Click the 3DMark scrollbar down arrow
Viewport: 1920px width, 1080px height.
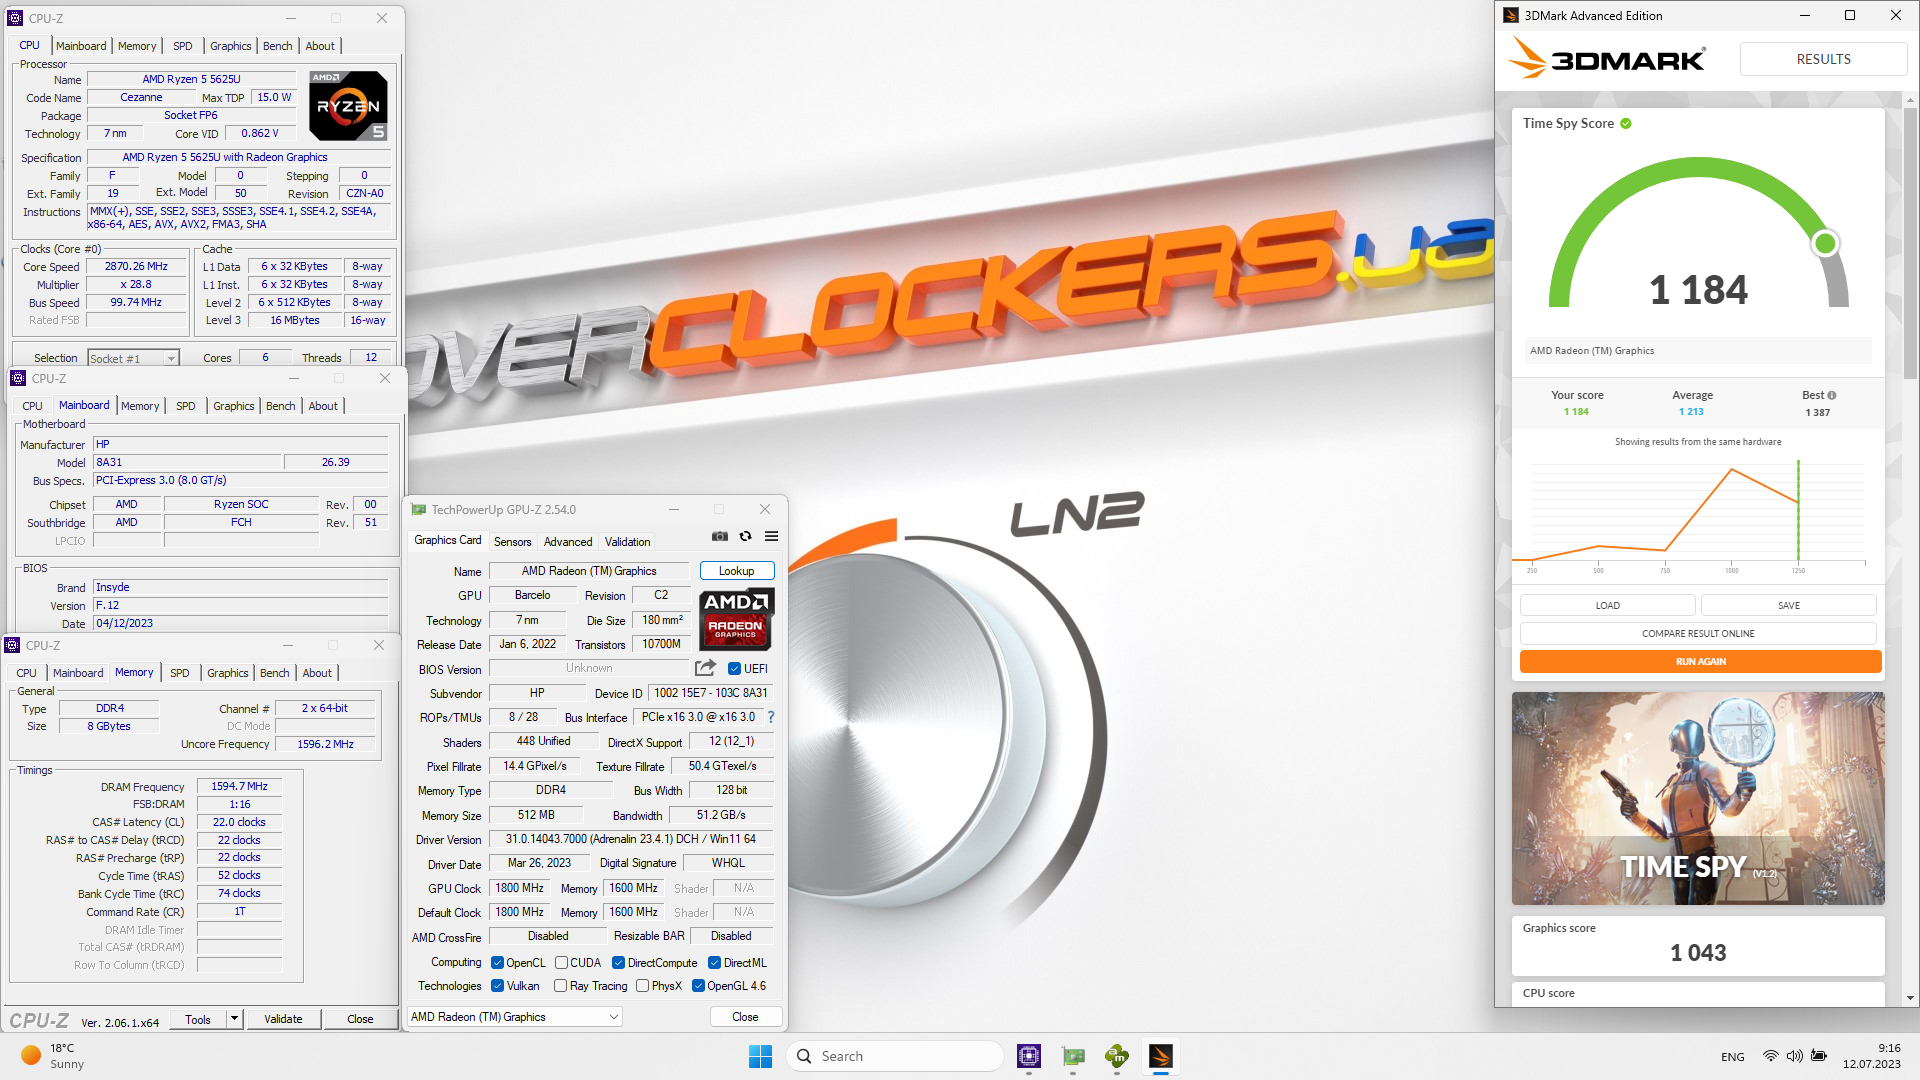coord(1911,998)
